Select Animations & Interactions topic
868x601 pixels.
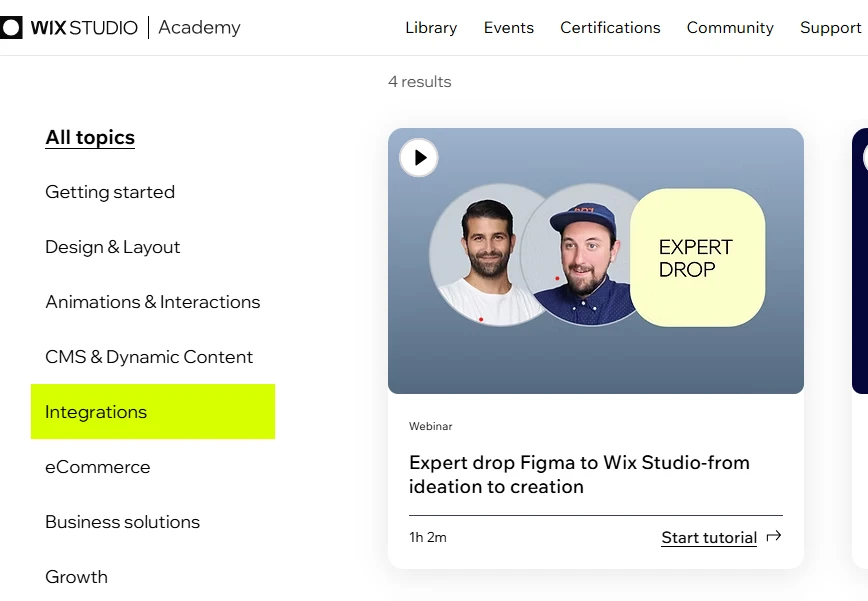pyautogui.click(x=153, y=302)
